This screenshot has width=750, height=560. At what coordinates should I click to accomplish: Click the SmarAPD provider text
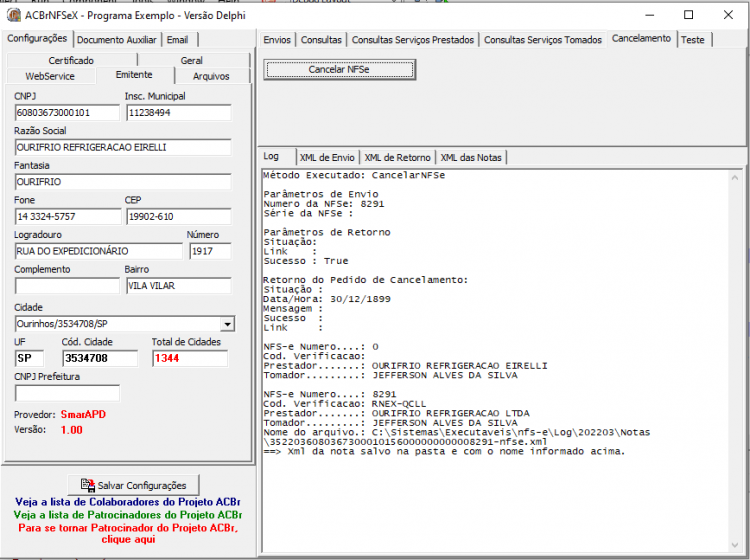pyautogui.click(x=83, y=415)
